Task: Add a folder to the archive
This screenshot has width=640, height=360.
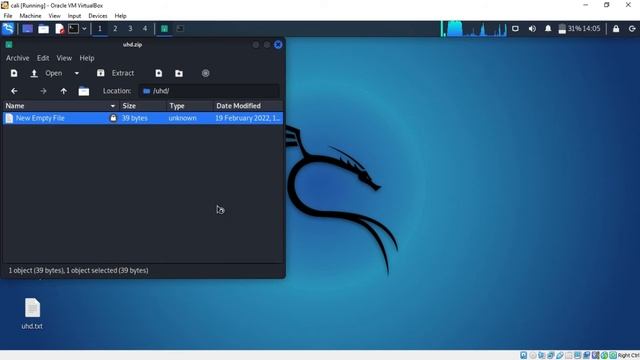Action: [179, 73]
